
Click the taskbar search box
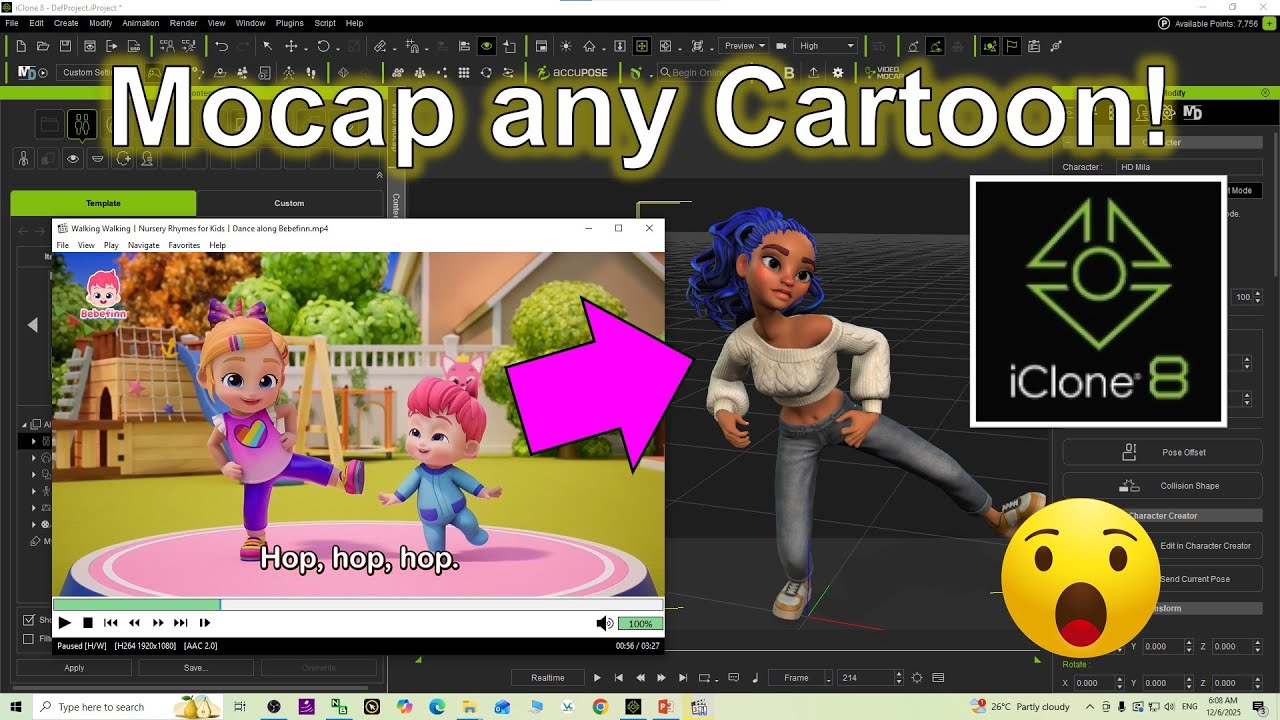[130, 707]
